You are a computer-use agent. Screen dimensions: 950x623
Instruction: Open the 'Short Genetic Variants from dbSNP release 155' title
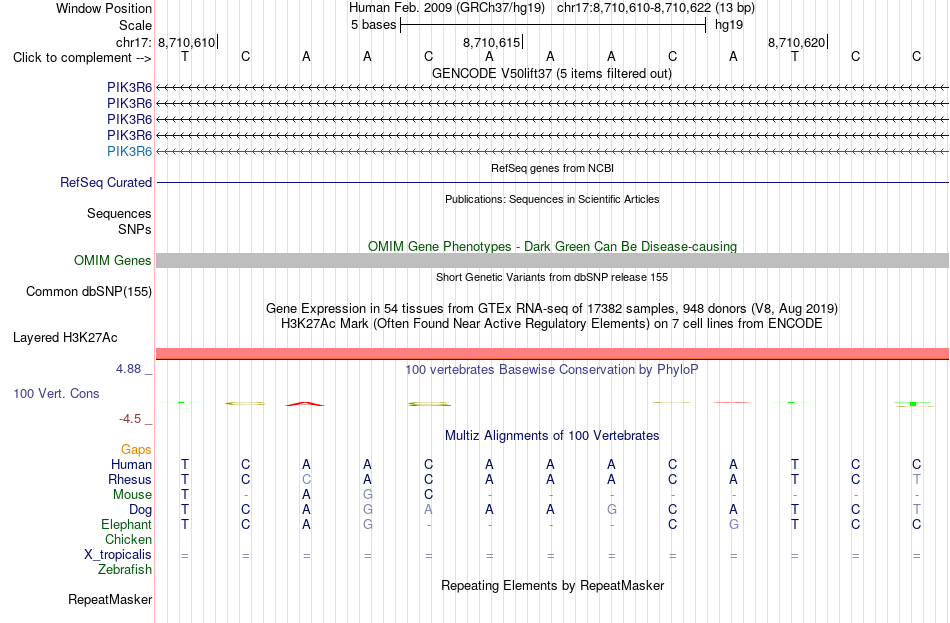[x=552, y=277]
